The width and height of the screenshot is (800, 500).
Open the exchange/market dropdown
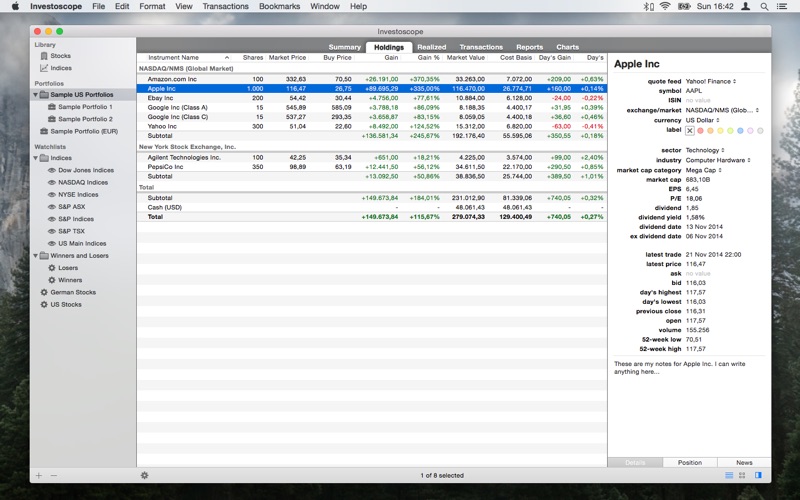[x=722, y=110]
